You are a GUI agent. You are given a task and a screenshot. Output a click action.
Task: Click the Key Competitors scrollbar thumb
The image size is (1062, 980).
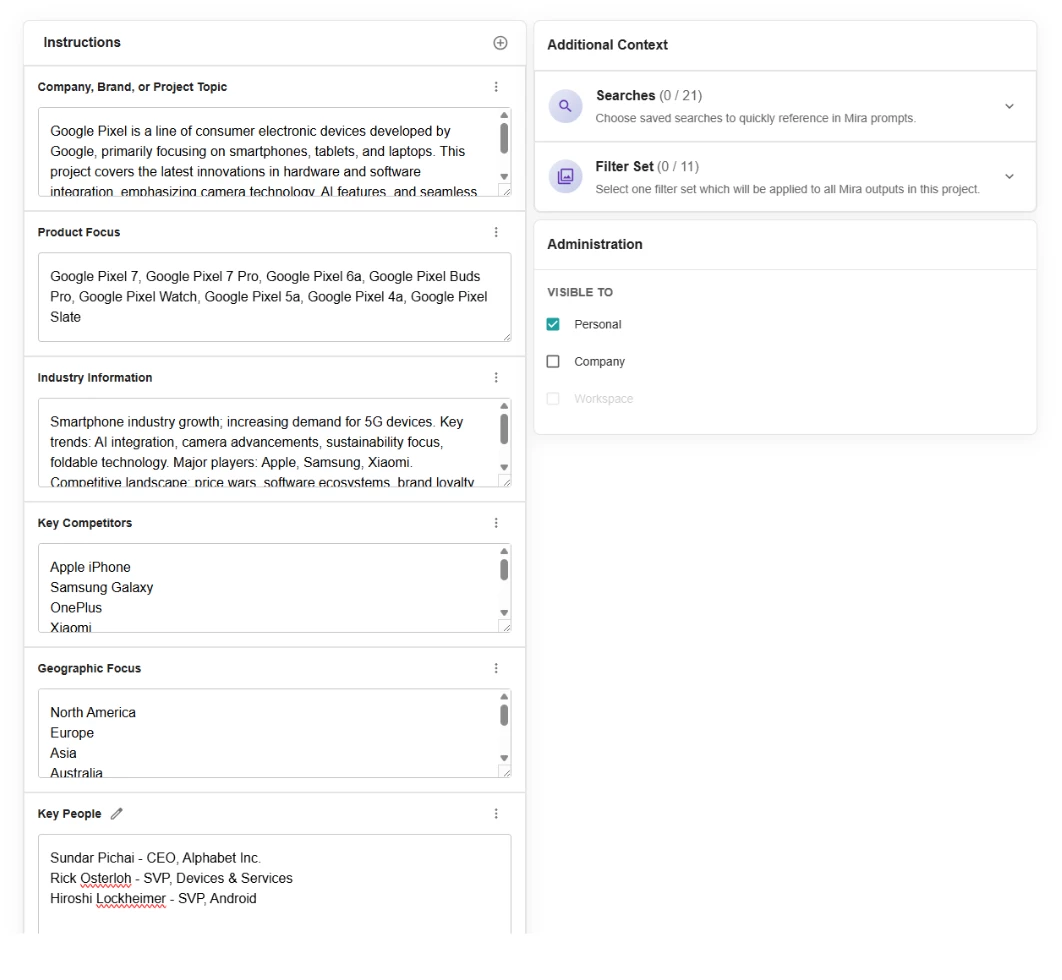pos(504,570)
